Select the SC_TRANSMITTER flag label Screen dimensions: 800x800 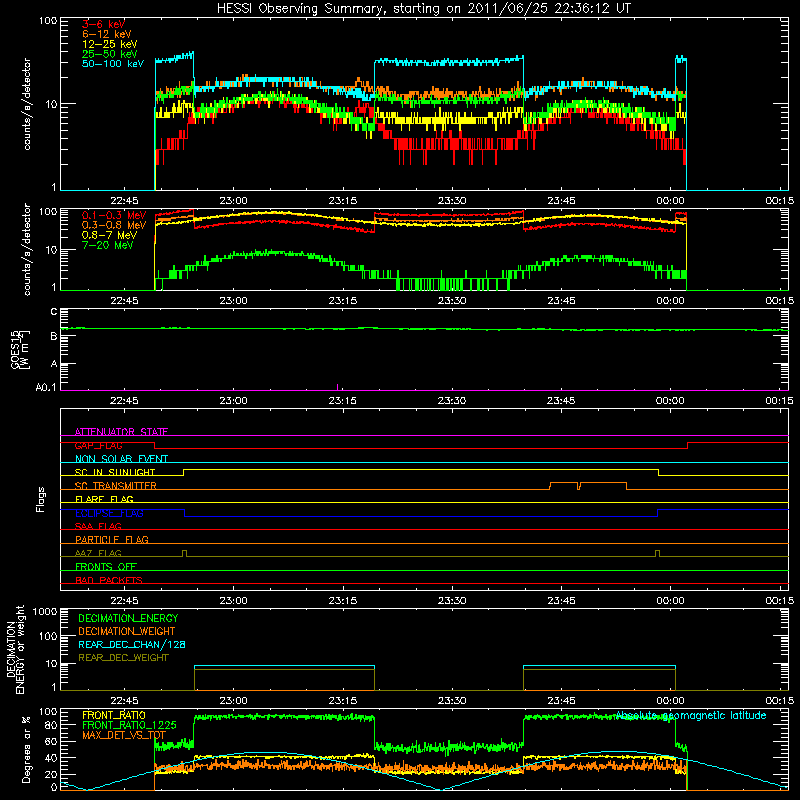click(115, 486)
